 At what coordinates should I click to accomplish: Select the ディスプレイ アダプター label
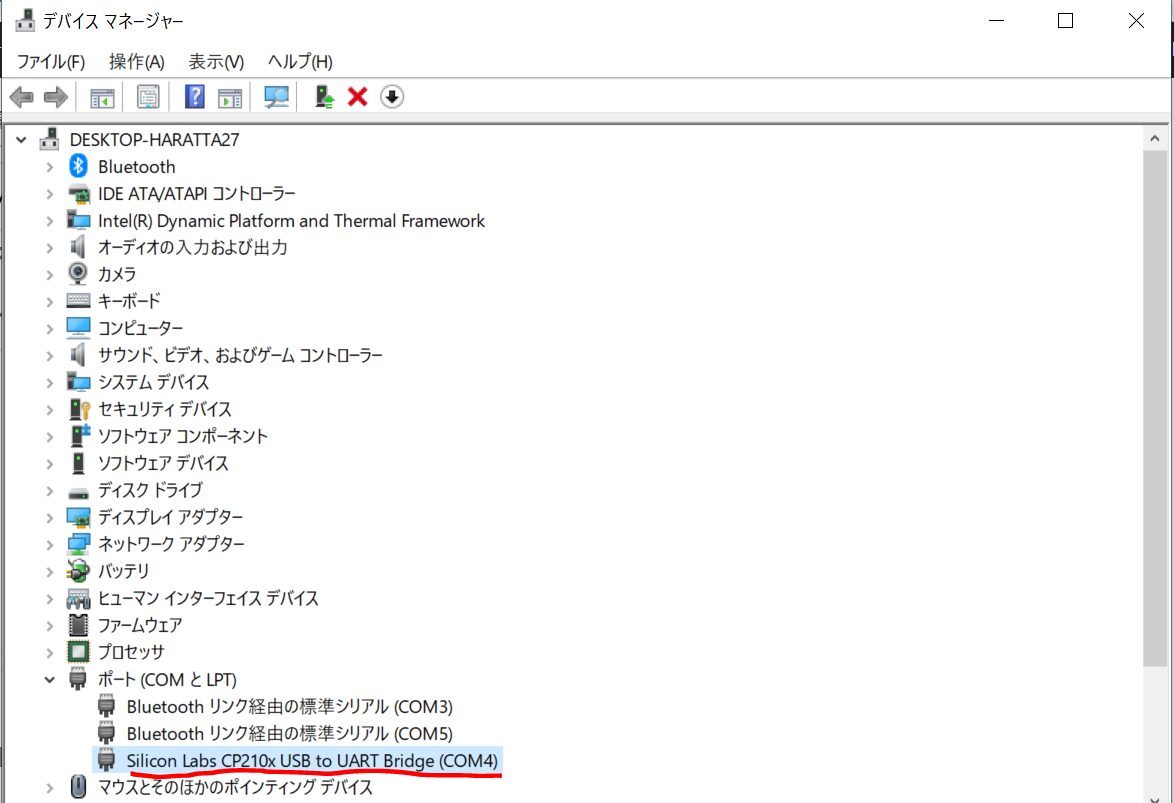(170, 517)
